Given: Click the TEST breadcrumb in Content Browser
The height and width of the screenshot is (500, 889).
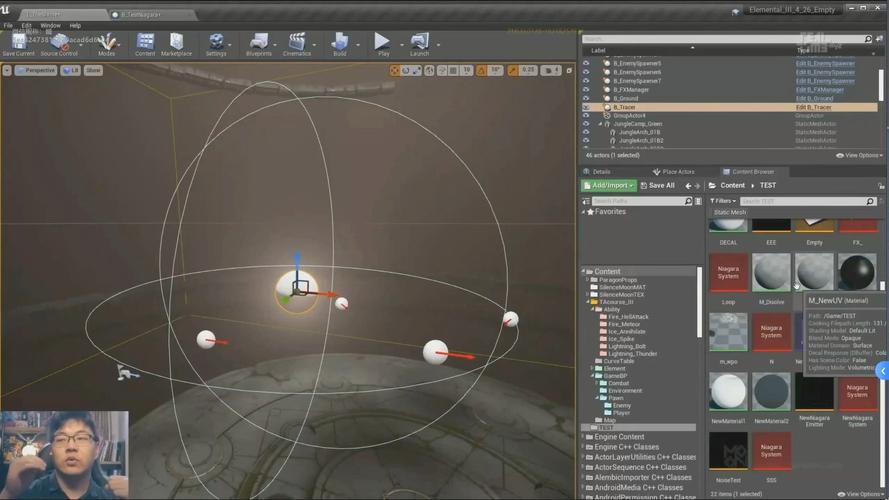Looking at the screenshot, I should (768, 185).
